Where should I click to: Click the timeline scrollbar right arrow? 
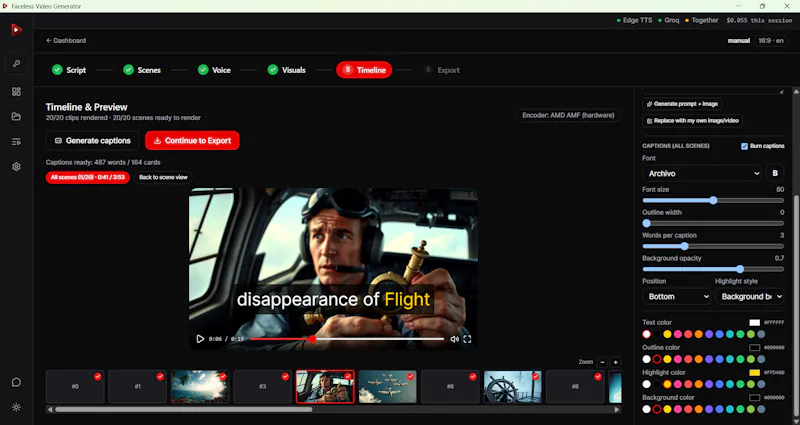click(x=617, y=409)
